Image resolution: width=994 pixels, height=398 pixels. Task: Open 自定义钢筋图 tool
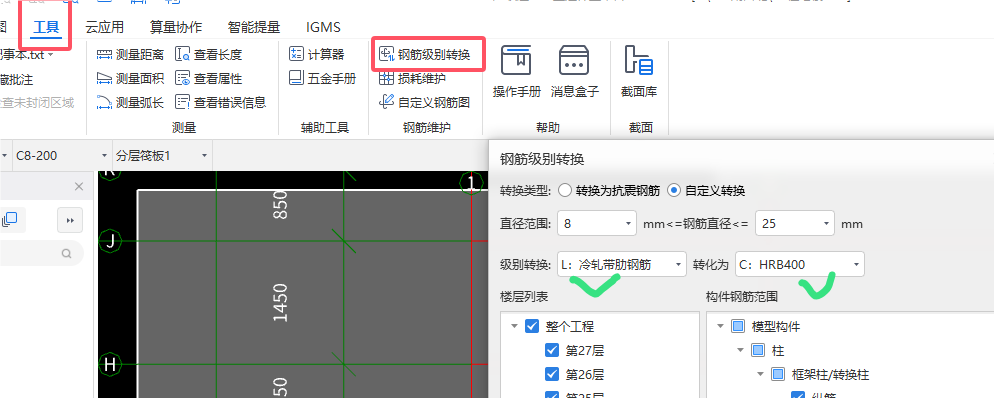[424, 102]
